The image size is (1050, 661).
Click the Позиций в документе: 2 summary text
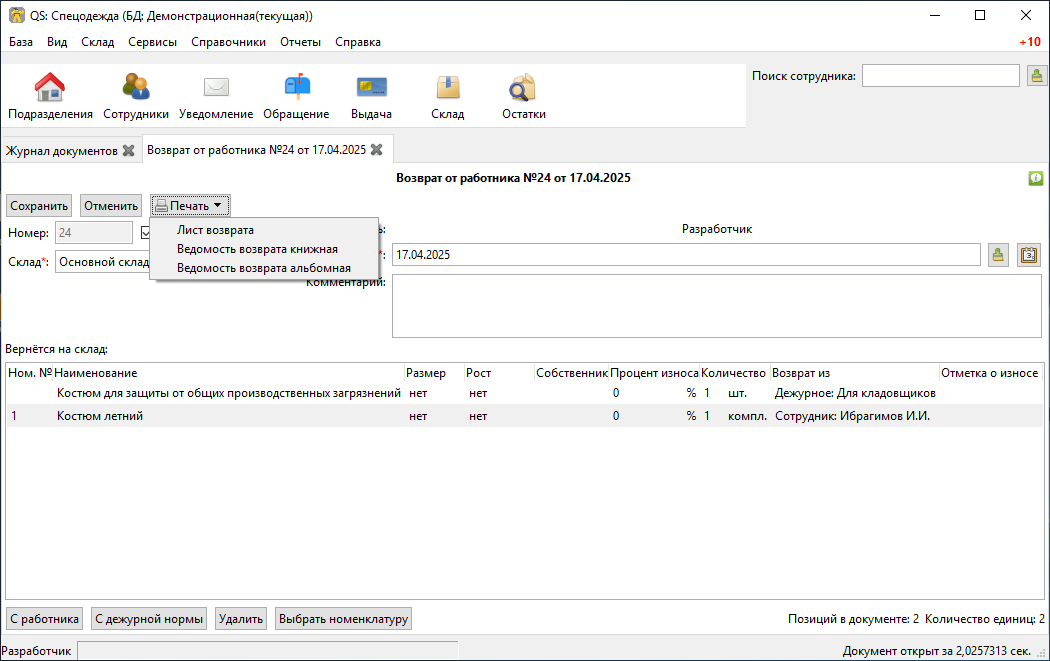click(853, 619)
